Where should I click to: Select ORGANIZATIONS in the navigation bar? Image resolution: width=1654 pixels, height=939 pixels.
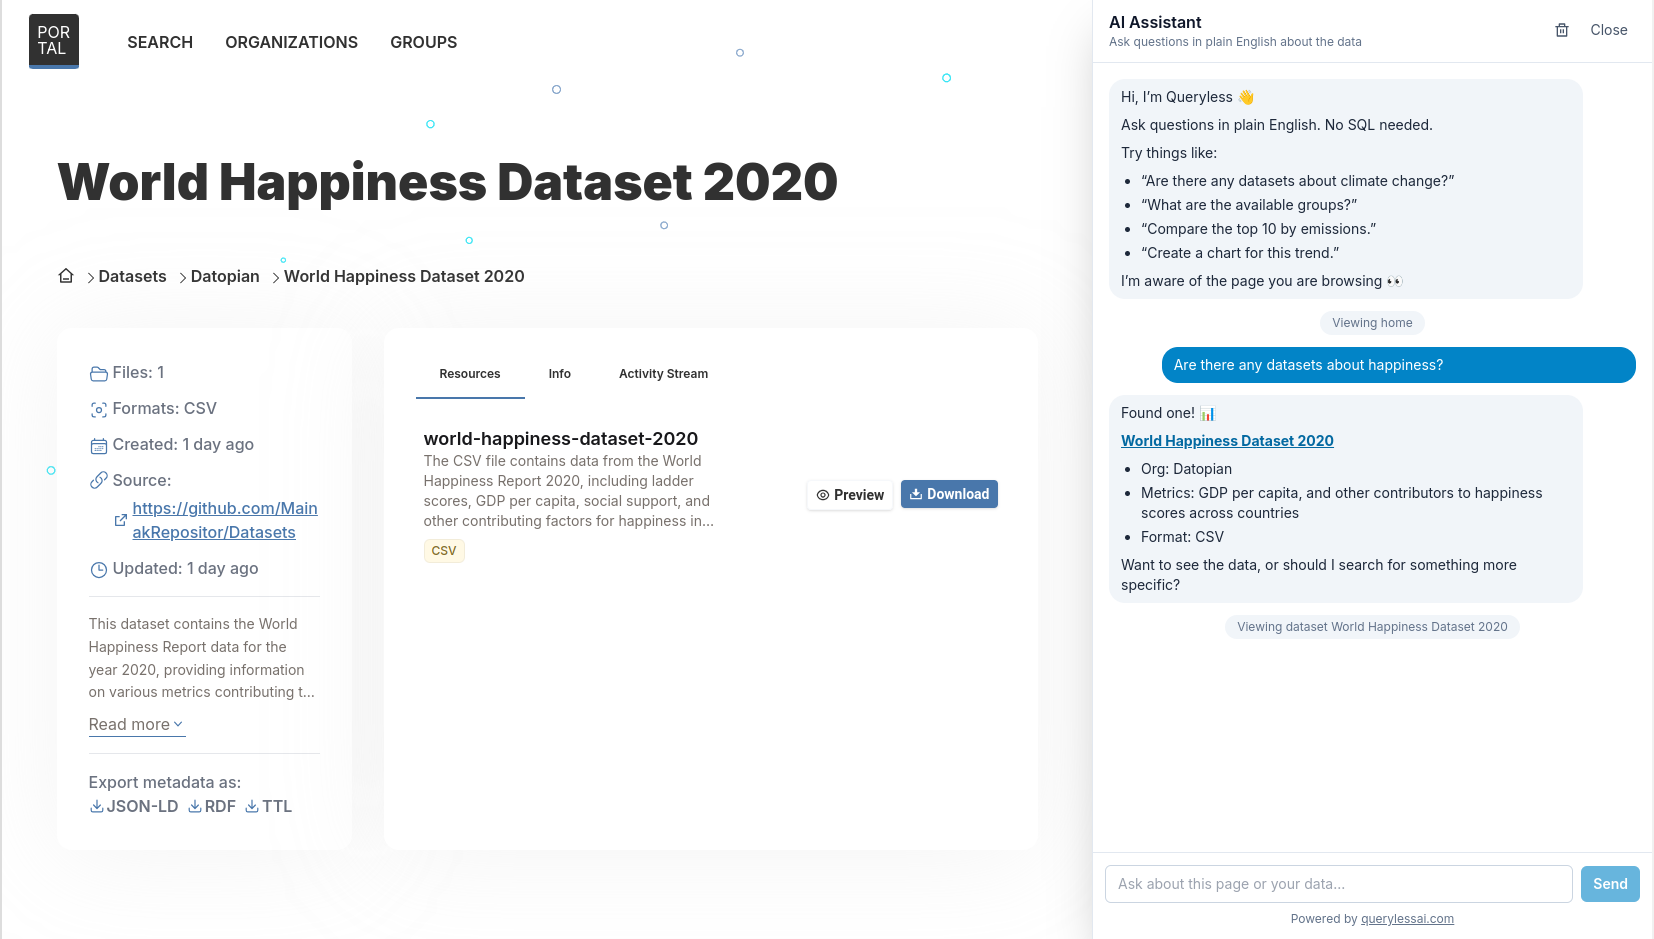pyautogui.click(x=291, y=42)
